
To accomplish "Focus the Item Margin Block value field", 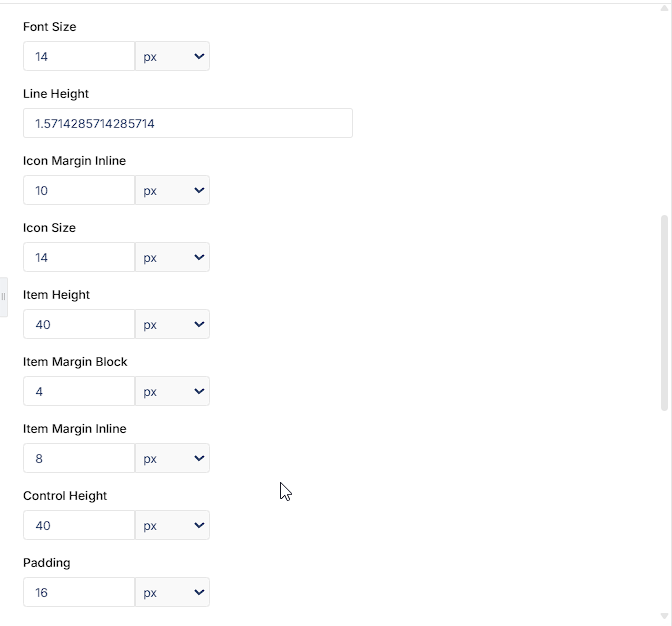I will tap(79, 391).
